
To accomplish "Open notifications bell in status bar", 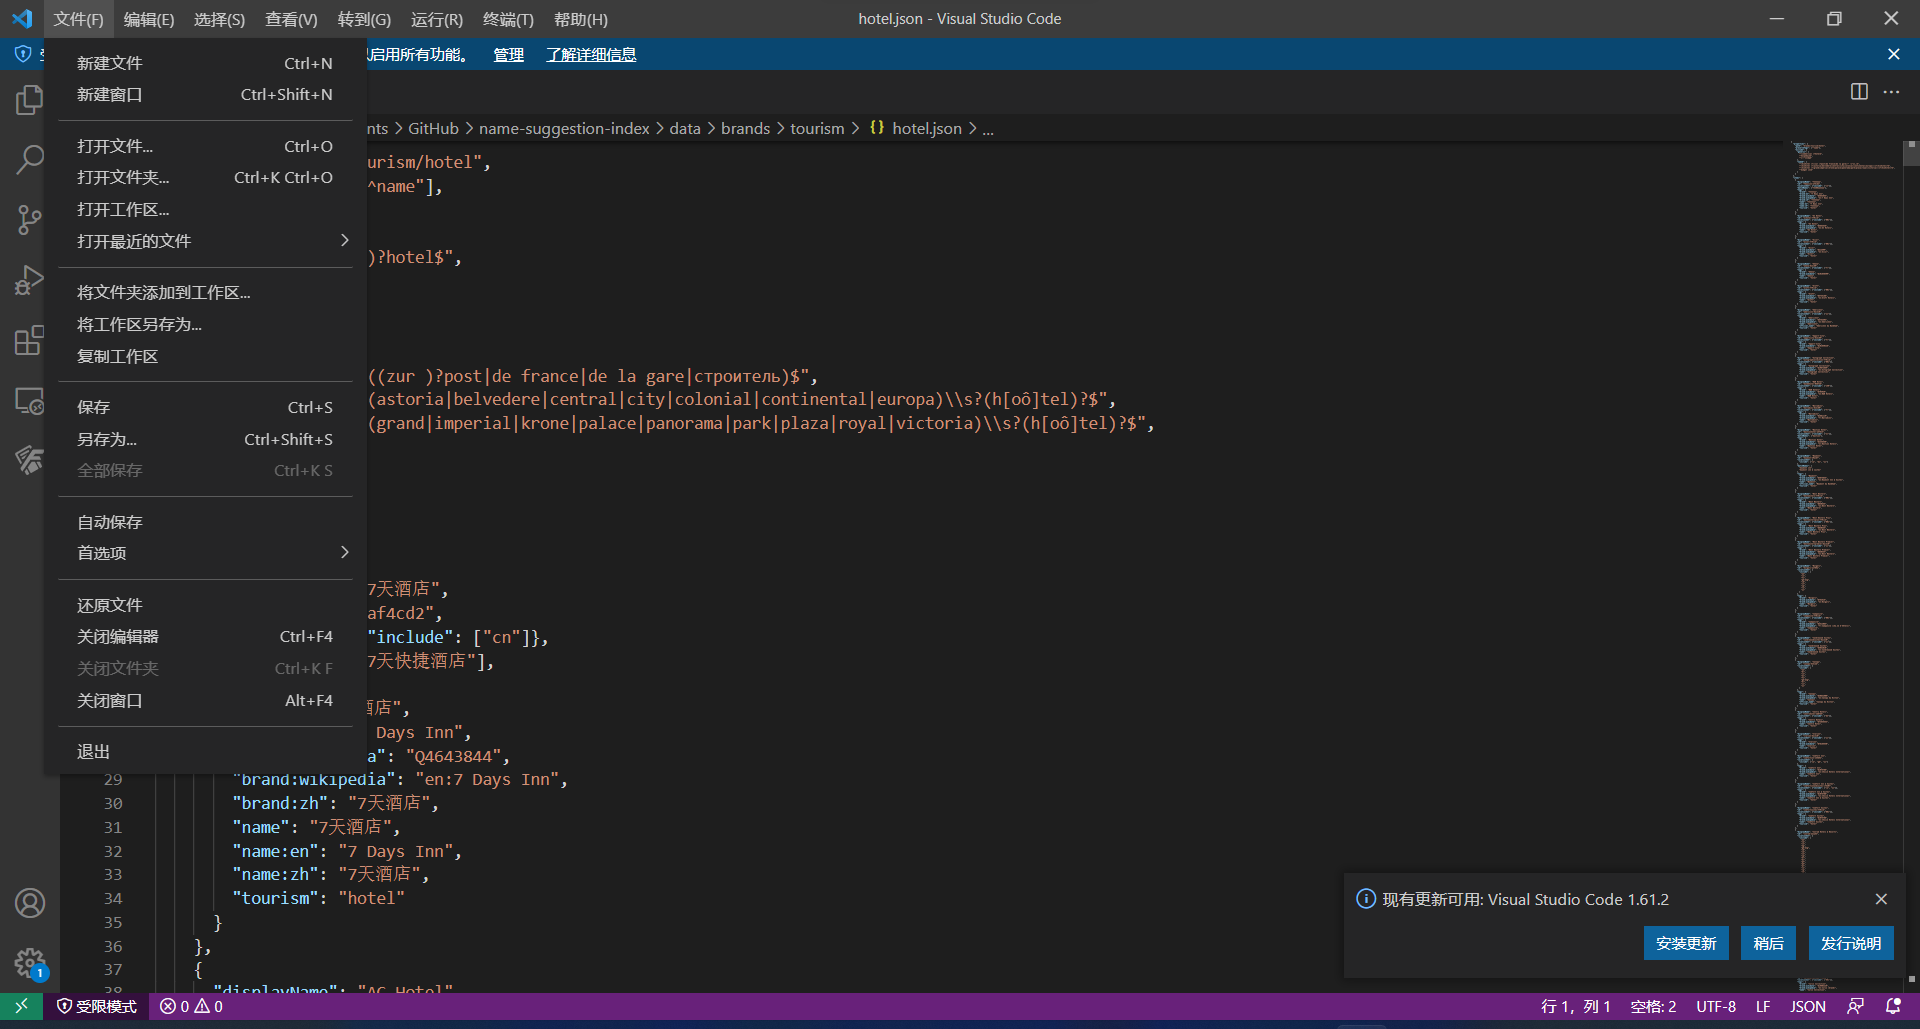I will coord(1892,1006).
